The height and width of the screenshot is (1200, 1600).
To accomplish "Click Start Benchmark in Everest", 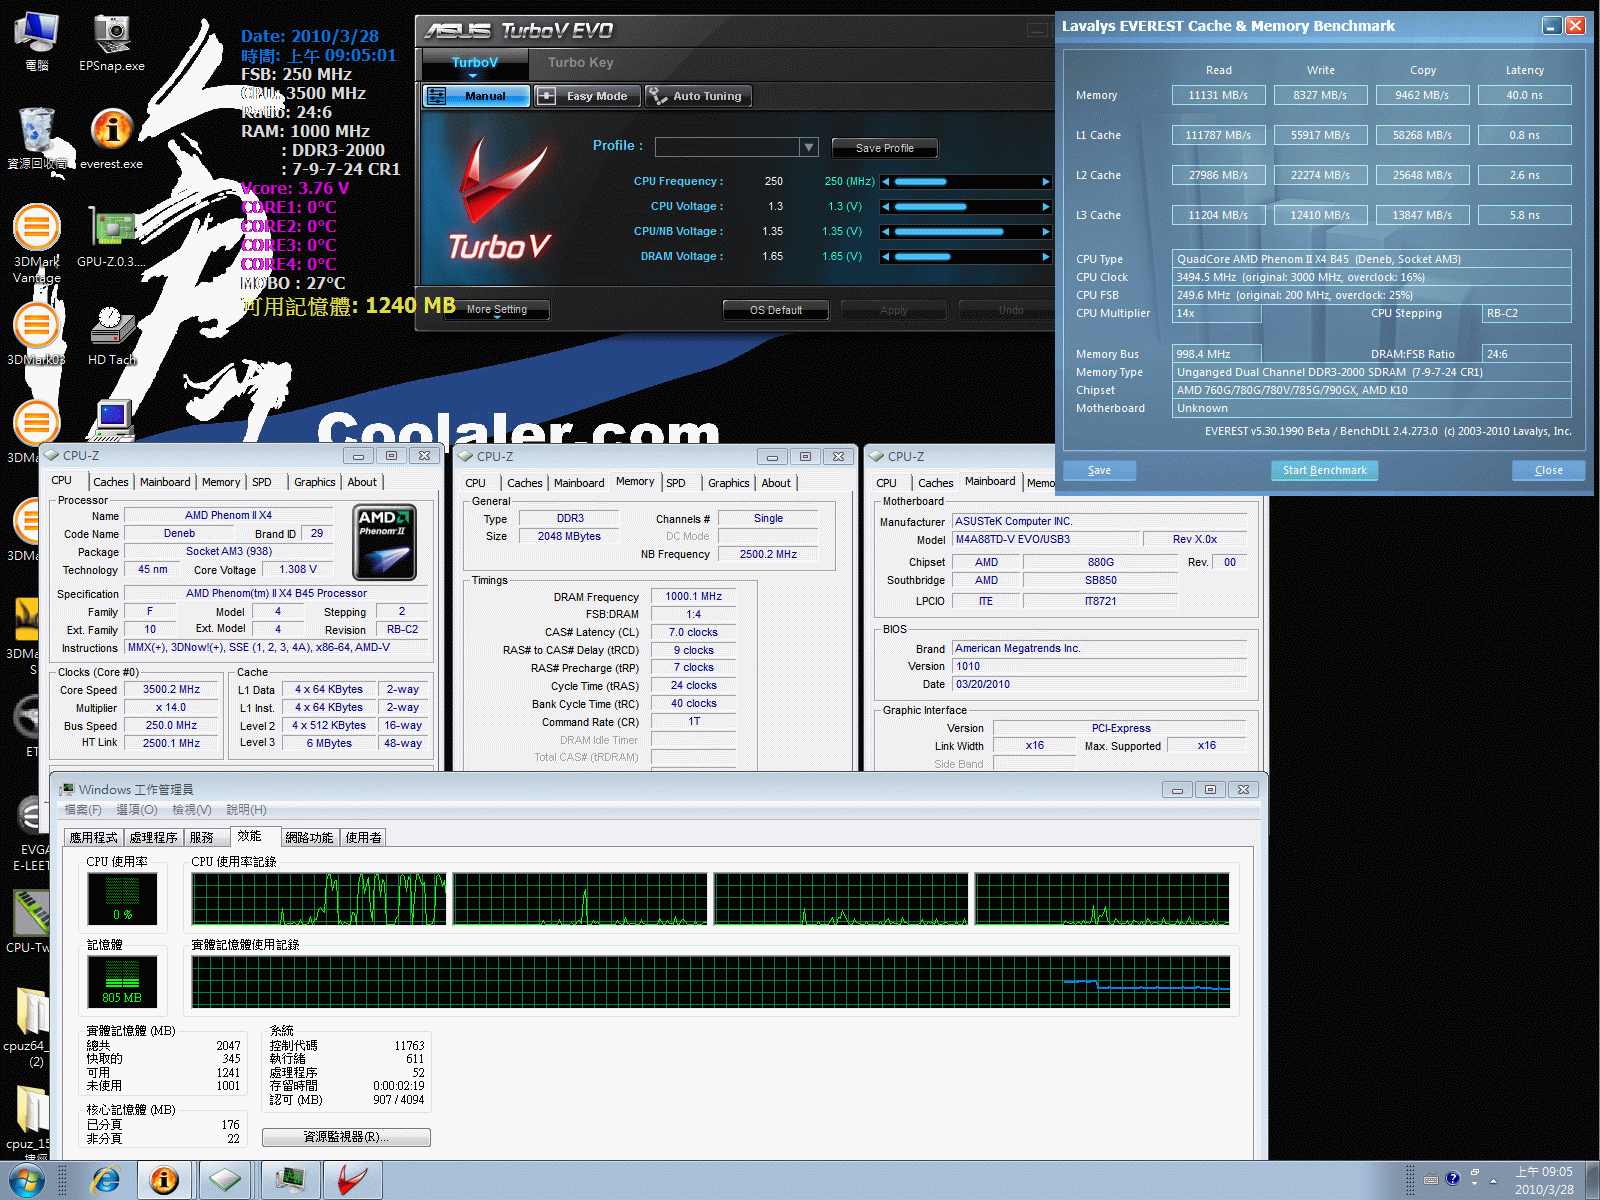I will [1324, 470].
